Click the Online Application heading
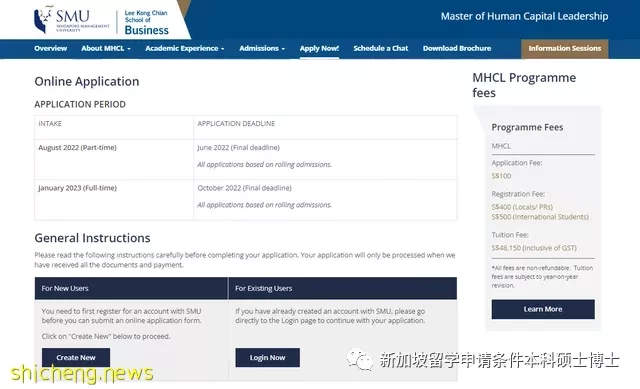The width and height of the screenshot is (640, 389). point(87,81)
